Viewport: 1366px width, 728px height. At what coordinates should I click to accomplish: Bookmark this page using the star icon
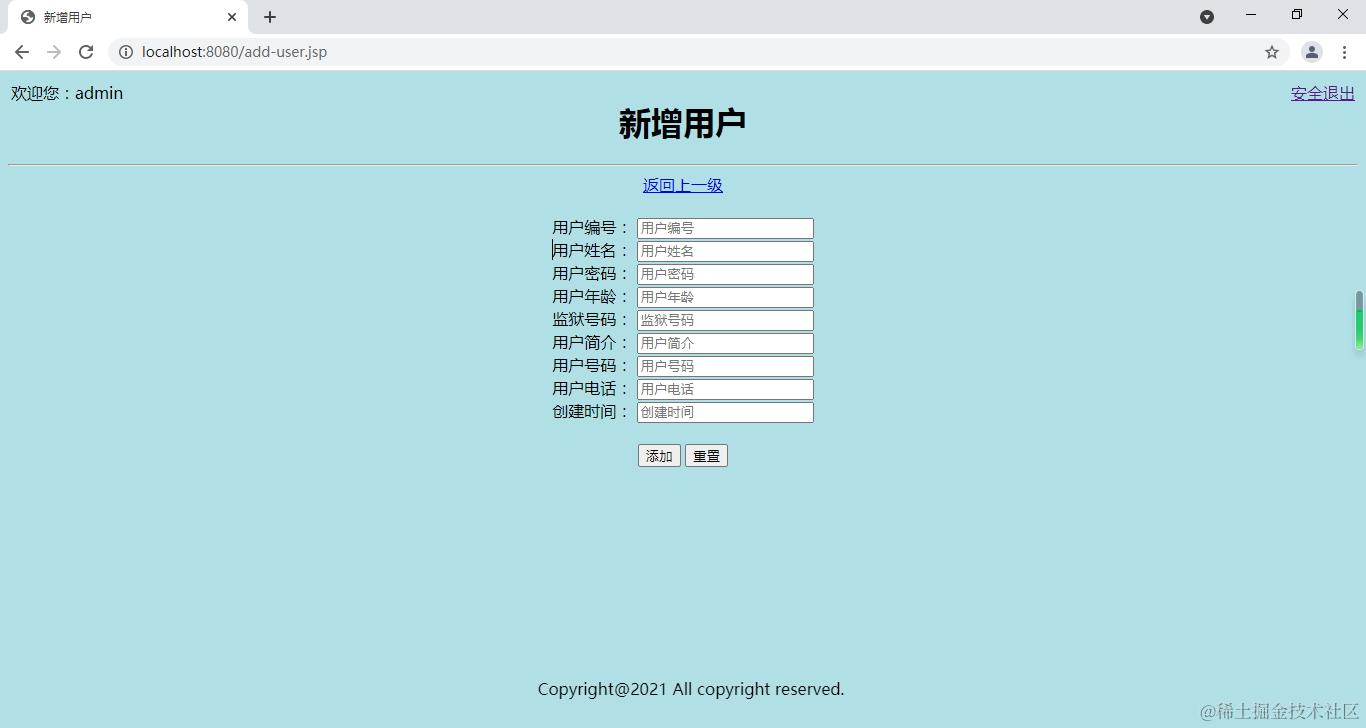click(1270, 52)
